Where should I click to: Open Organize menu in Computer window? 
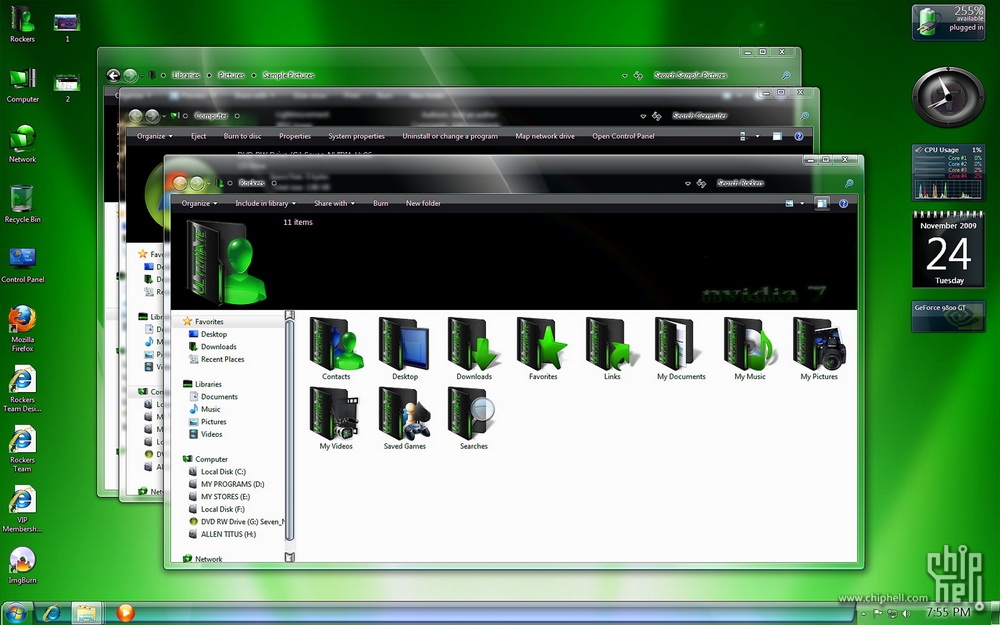(154, 136)
